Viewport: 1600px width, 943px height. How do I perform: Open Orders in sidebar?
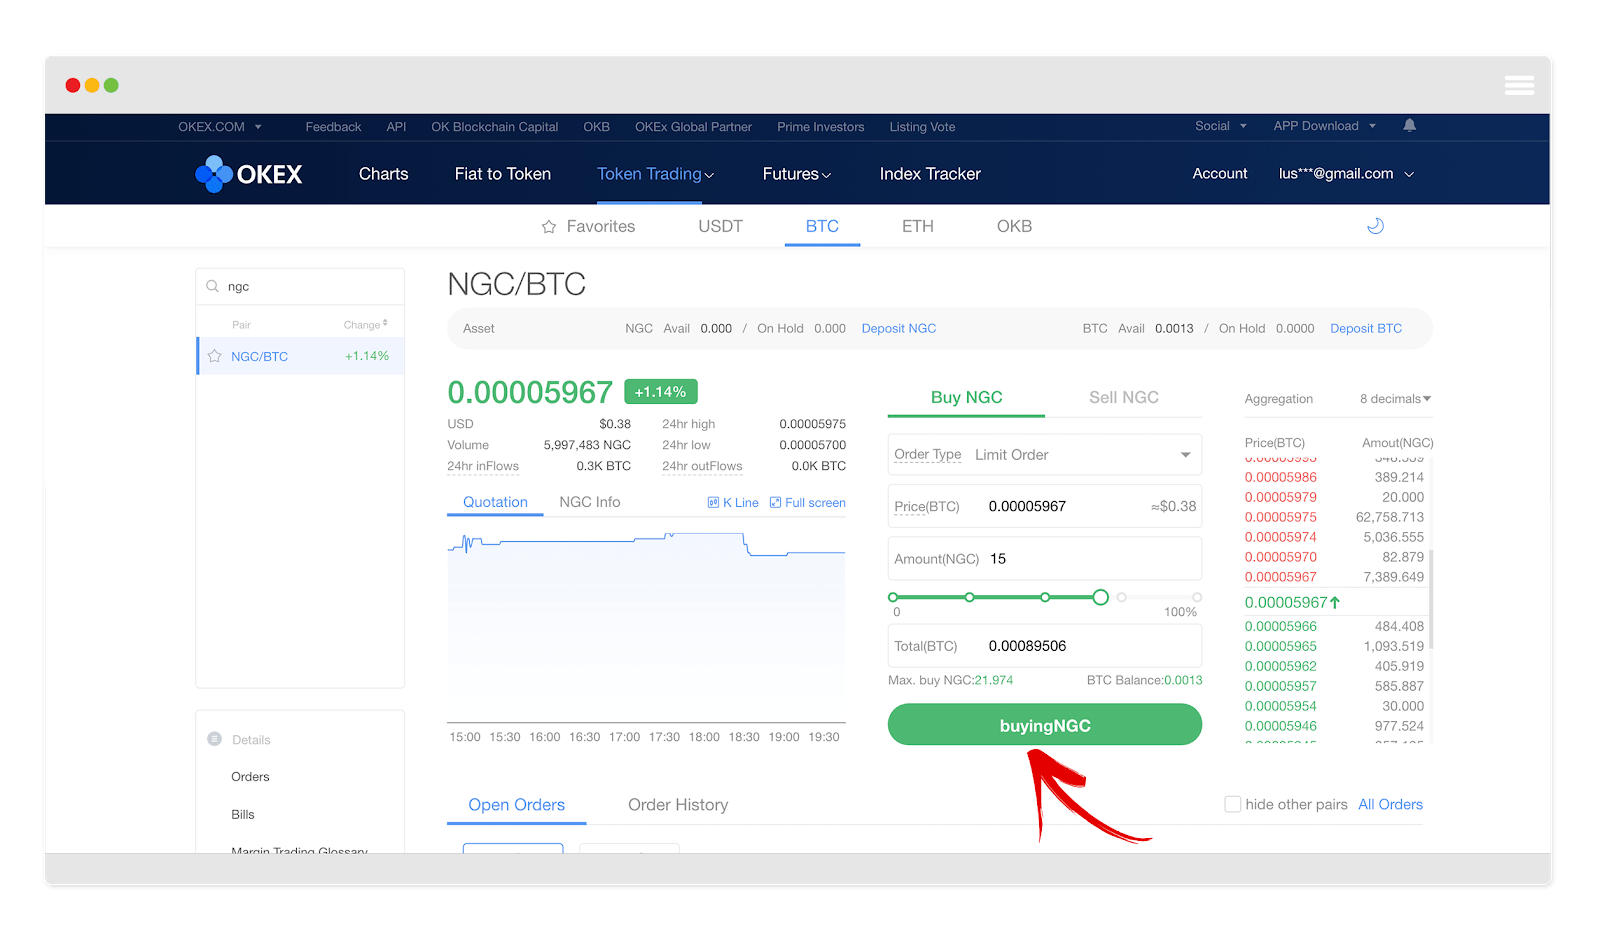click(x=250, y=777)
